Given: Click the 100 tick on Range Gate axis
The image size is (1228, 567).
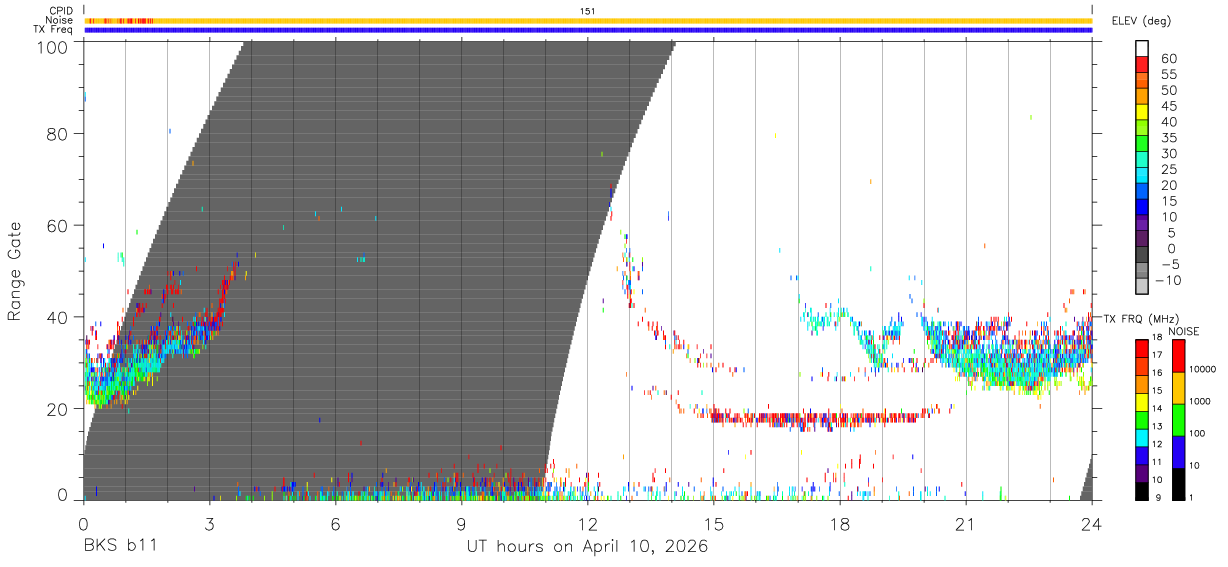Looking at the screenshot, I should click(x=53, y=47).
